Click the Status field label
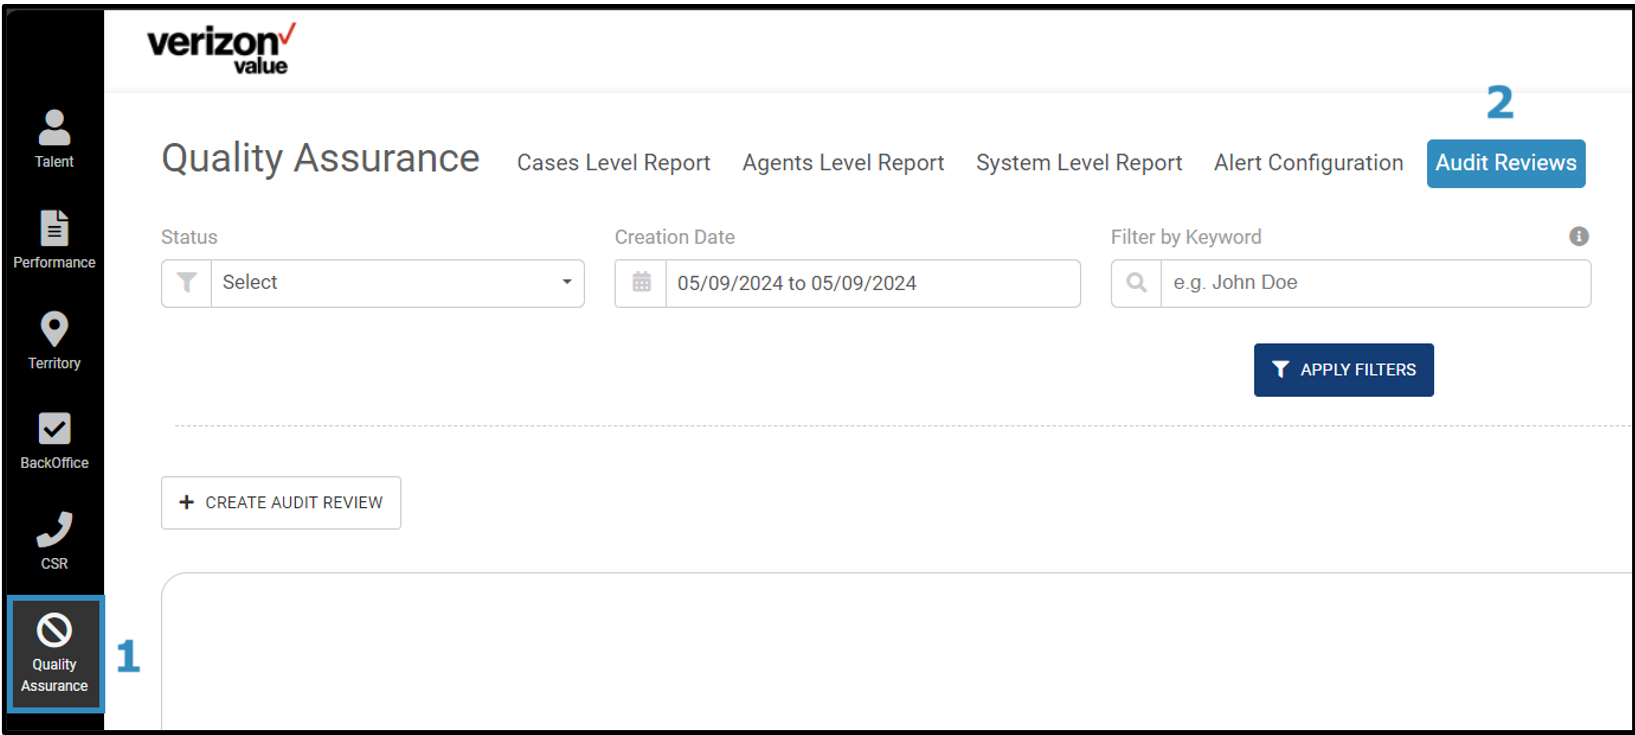Viewport: 1635px width, 735px height. (x=189, y=237)
